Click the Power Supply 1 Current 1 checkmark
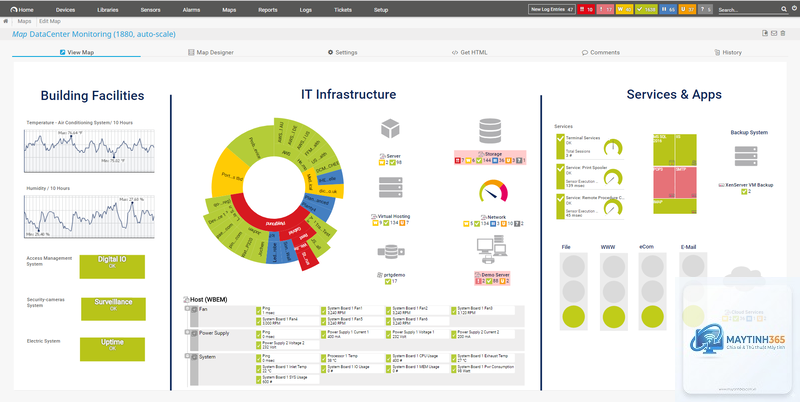The image size is (800, 402). tap(323, 334)
